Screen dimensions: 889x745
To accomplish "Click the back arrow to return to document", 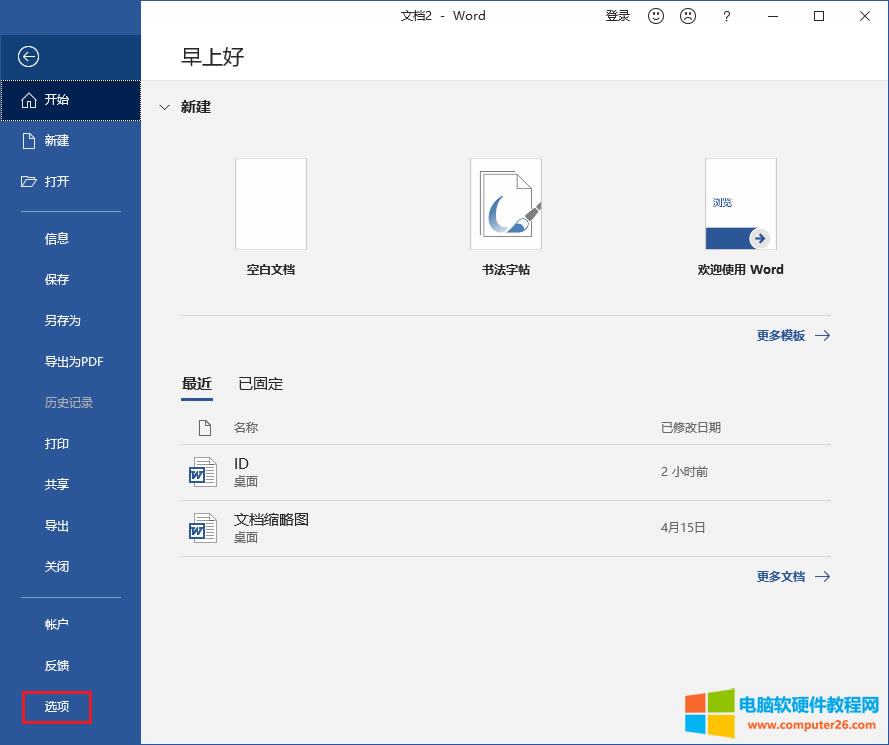I will click(27, 57).
